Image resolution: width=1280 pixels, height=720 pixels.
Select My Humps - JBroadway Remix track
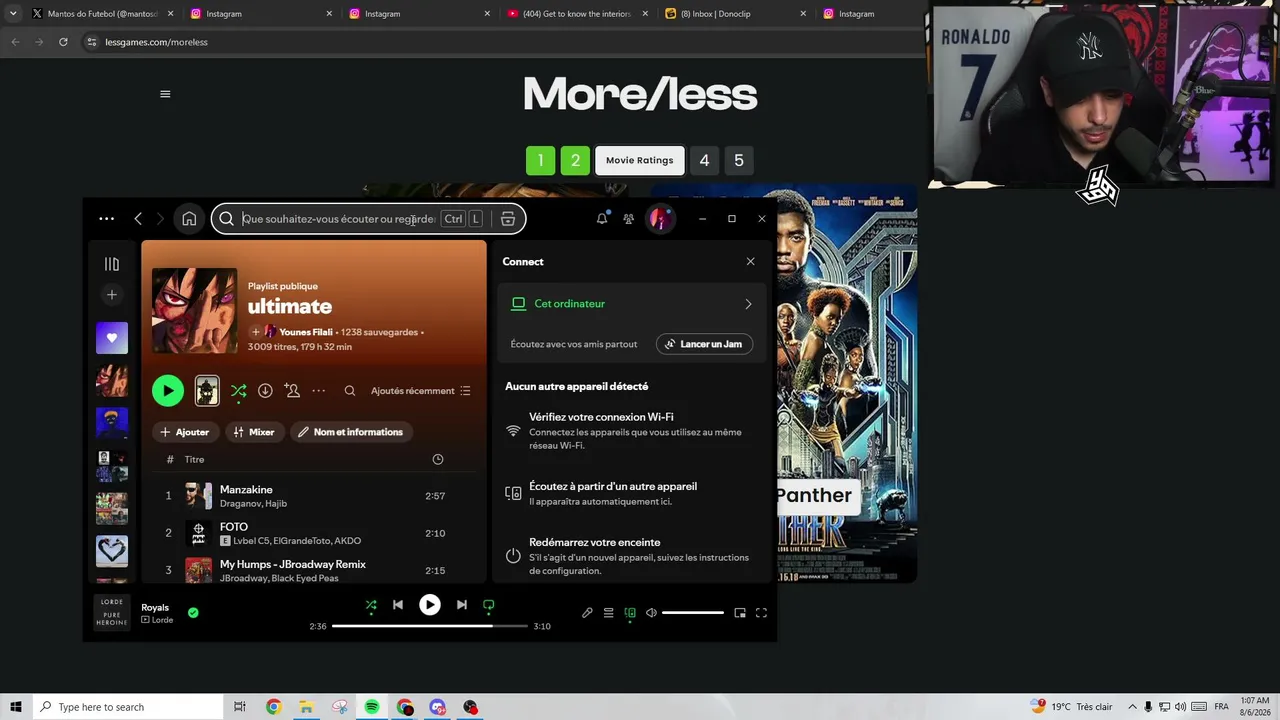293,564
